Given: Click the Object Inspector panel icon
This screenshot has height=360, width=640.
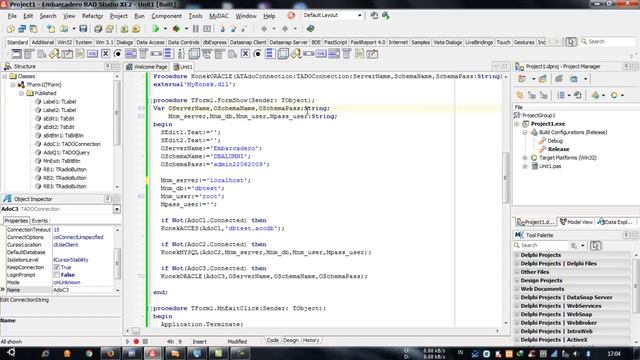Looking at the screenshot, I should pos(7,199).
